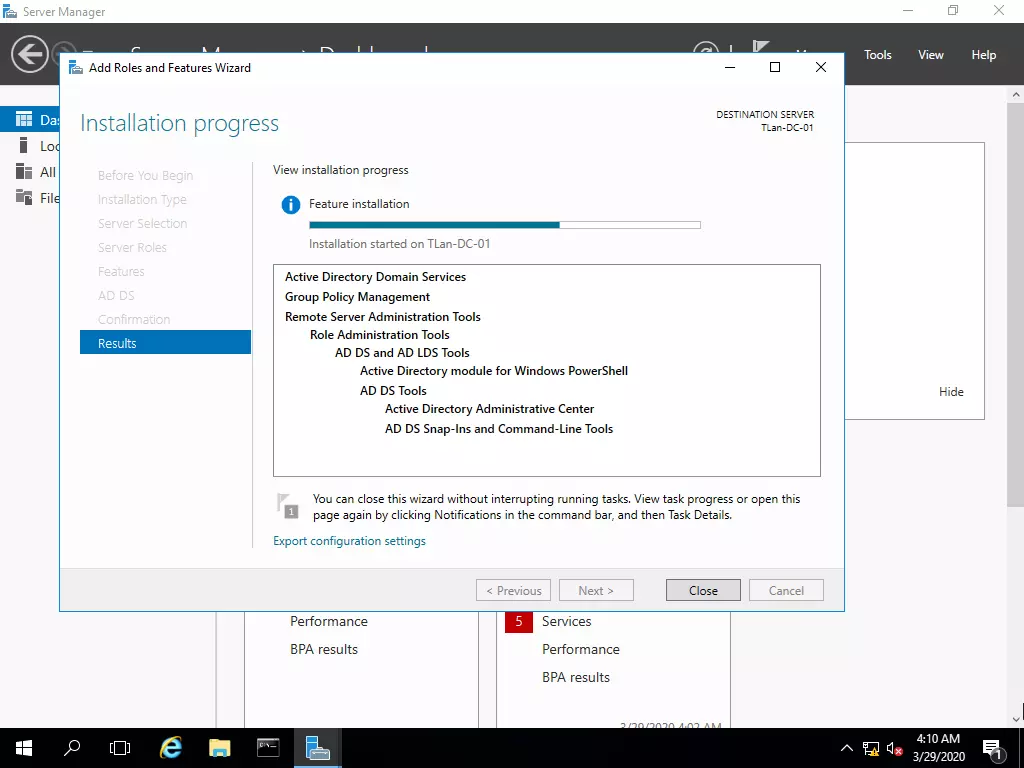Viewport: 1024px width, 768px height.
Task: Click AD DS wizard step
Action: [x=116, y=295]
